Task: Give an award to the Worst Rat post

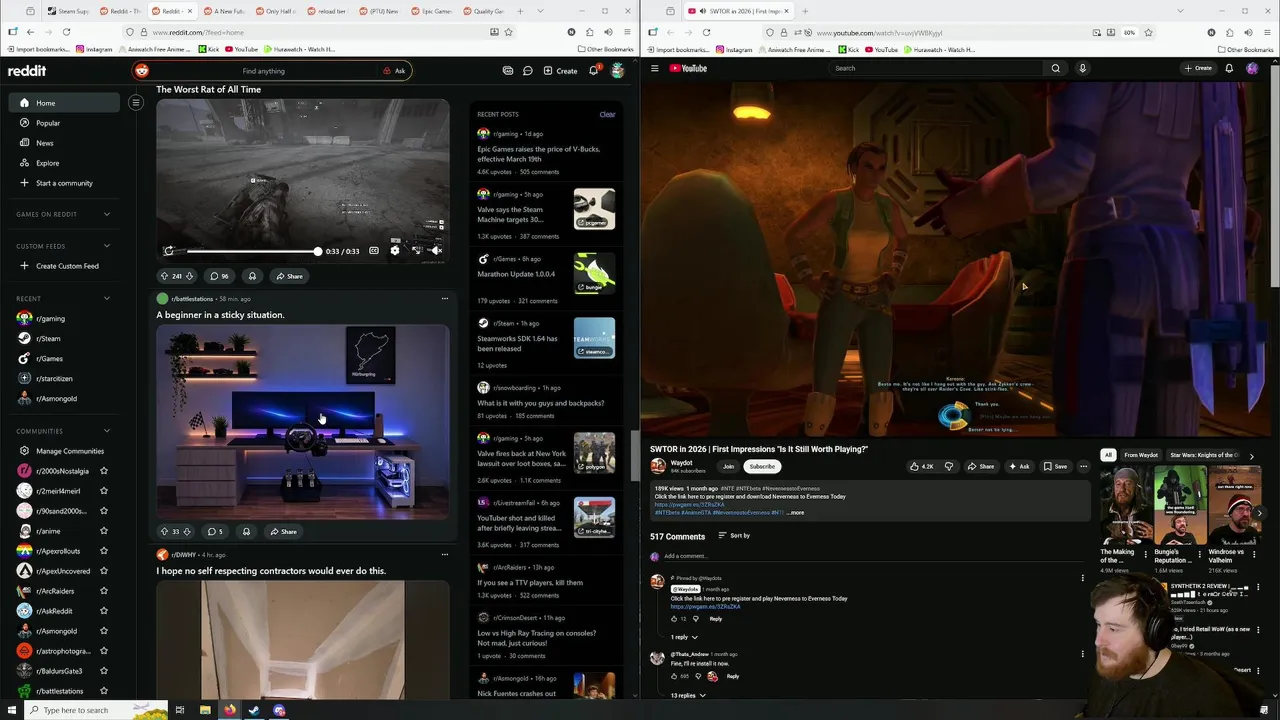Action: 252,276
